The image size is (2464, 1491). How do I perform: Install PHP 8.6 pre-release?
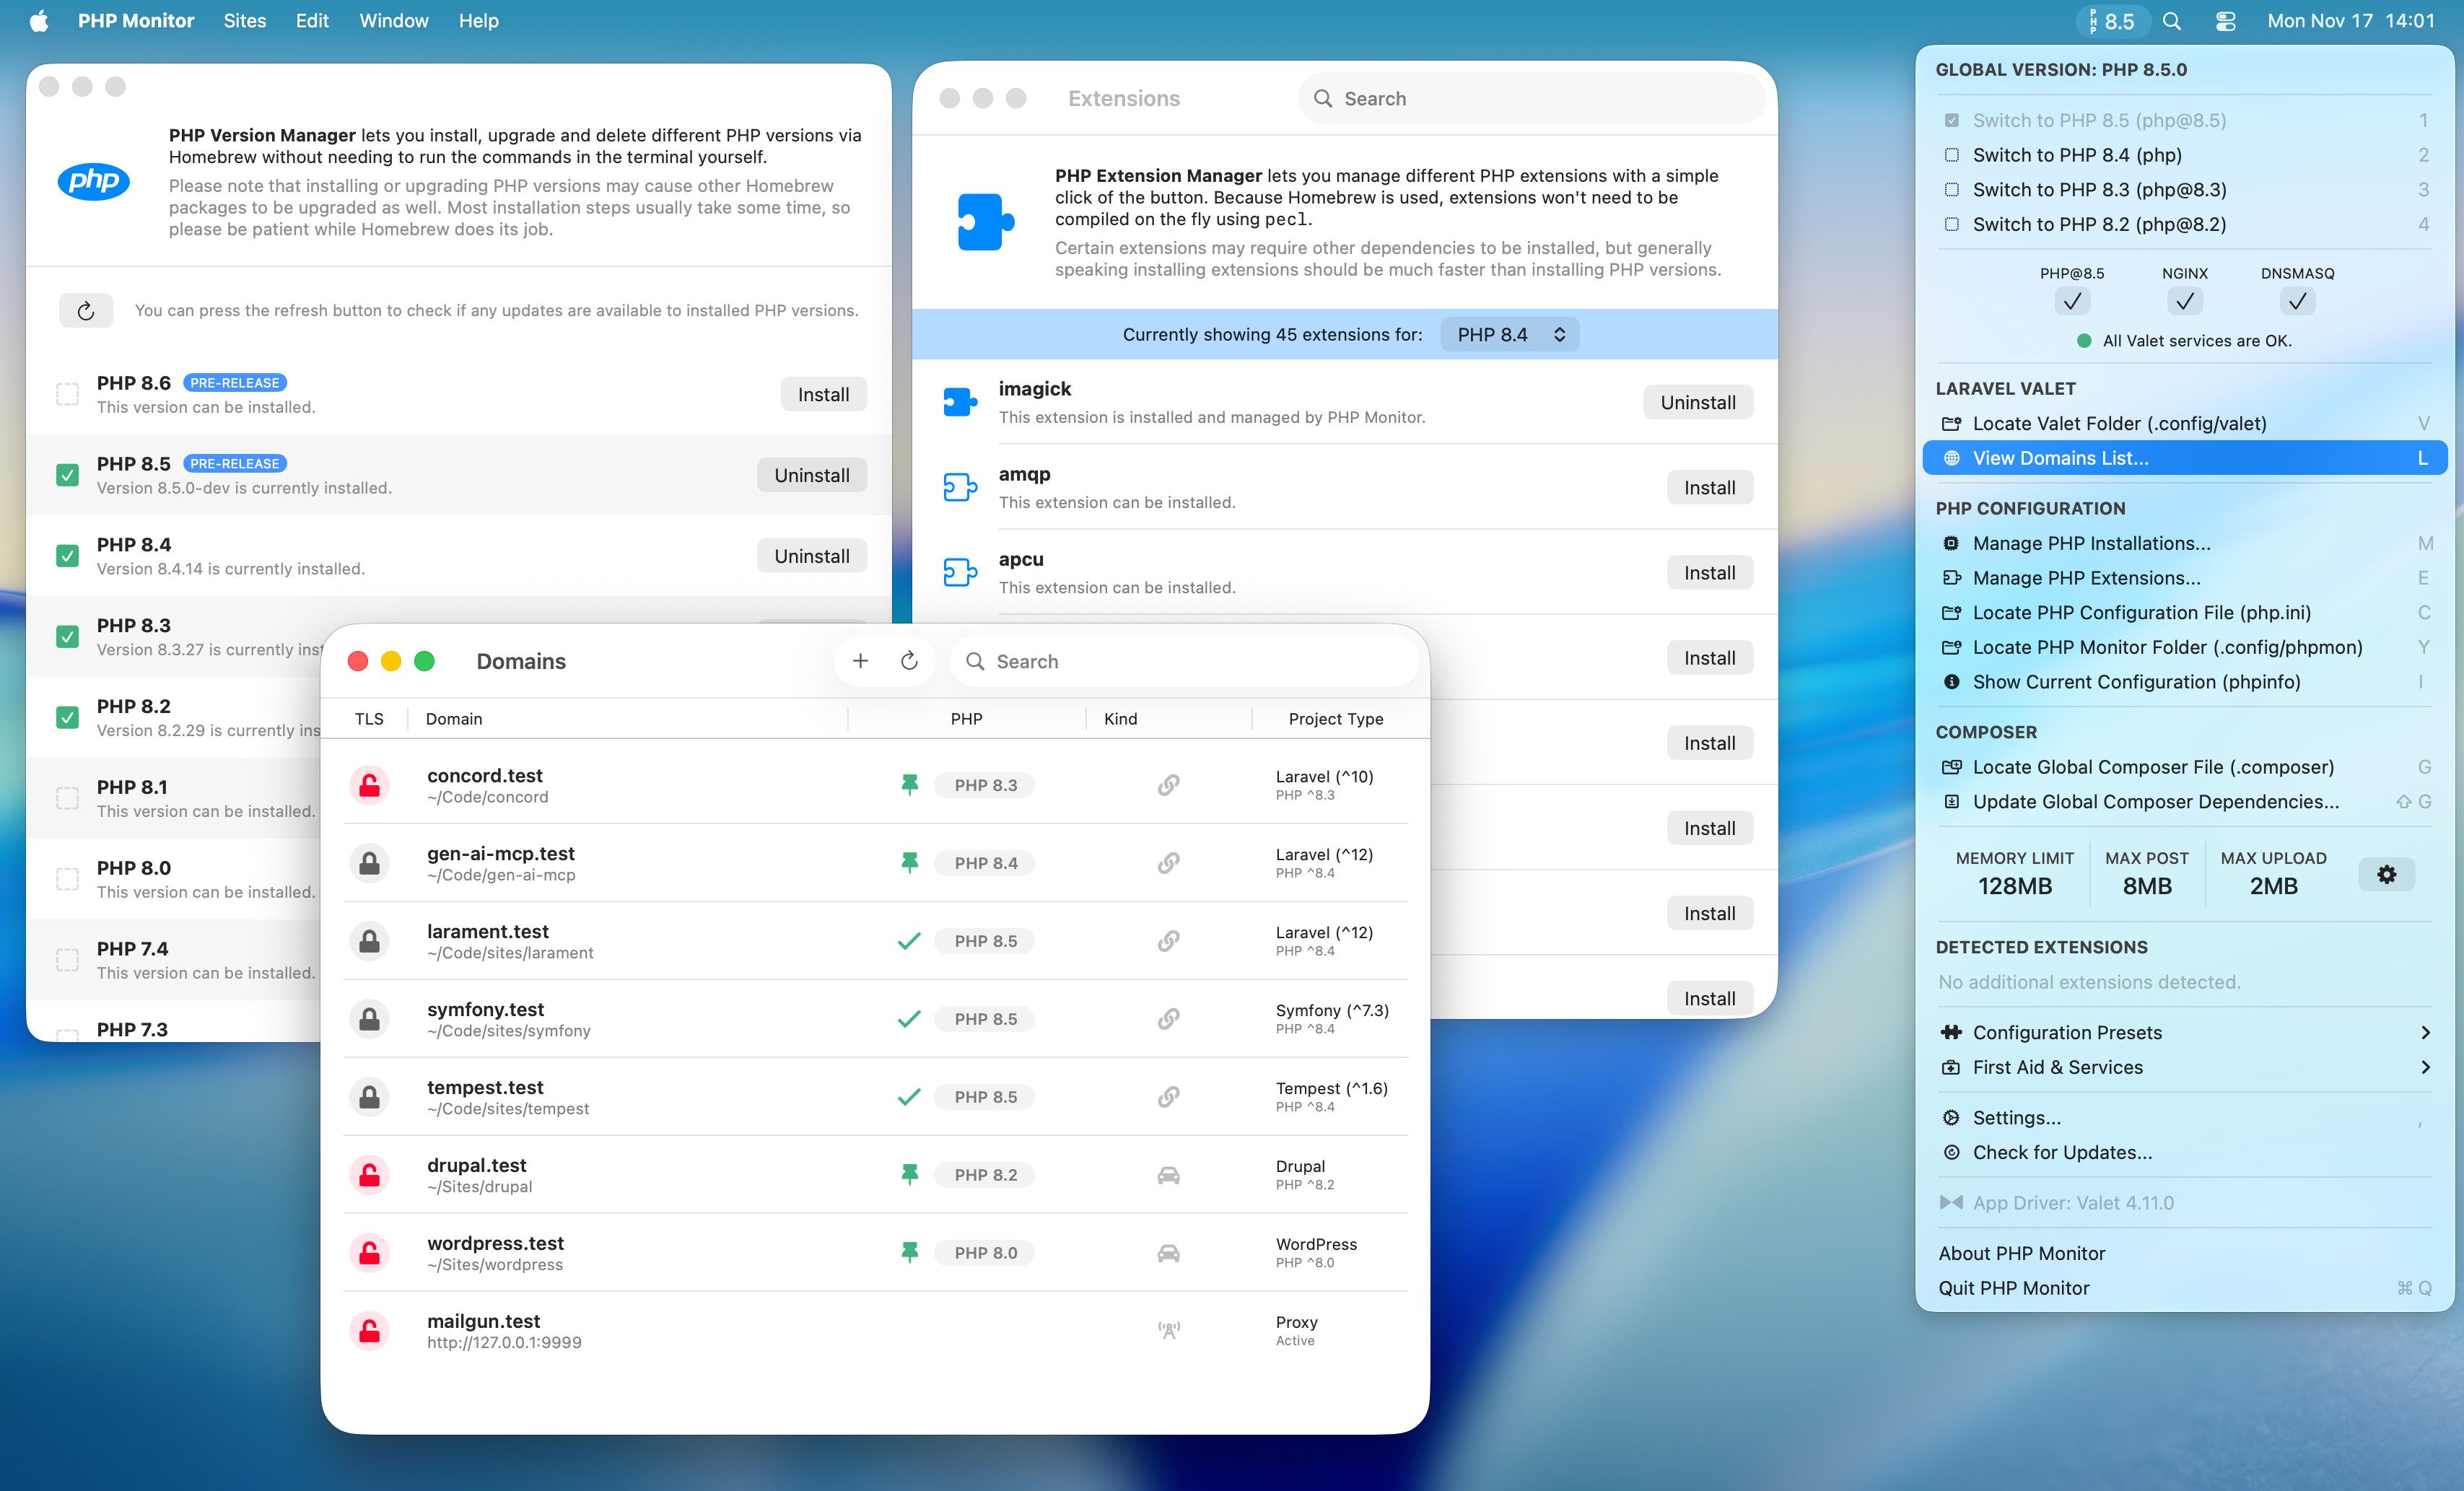pyautogui.click(x=822, y=394)
